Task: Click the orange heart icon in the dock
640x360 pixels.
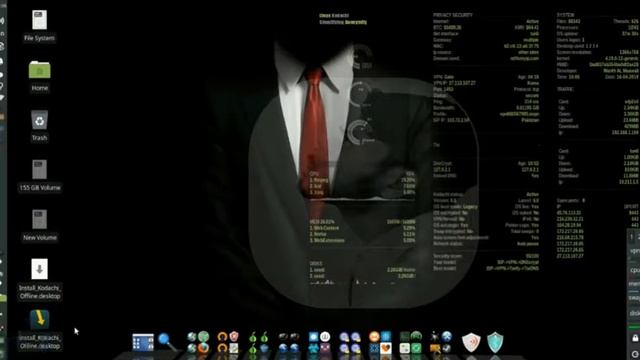Action: pos(386,348)
